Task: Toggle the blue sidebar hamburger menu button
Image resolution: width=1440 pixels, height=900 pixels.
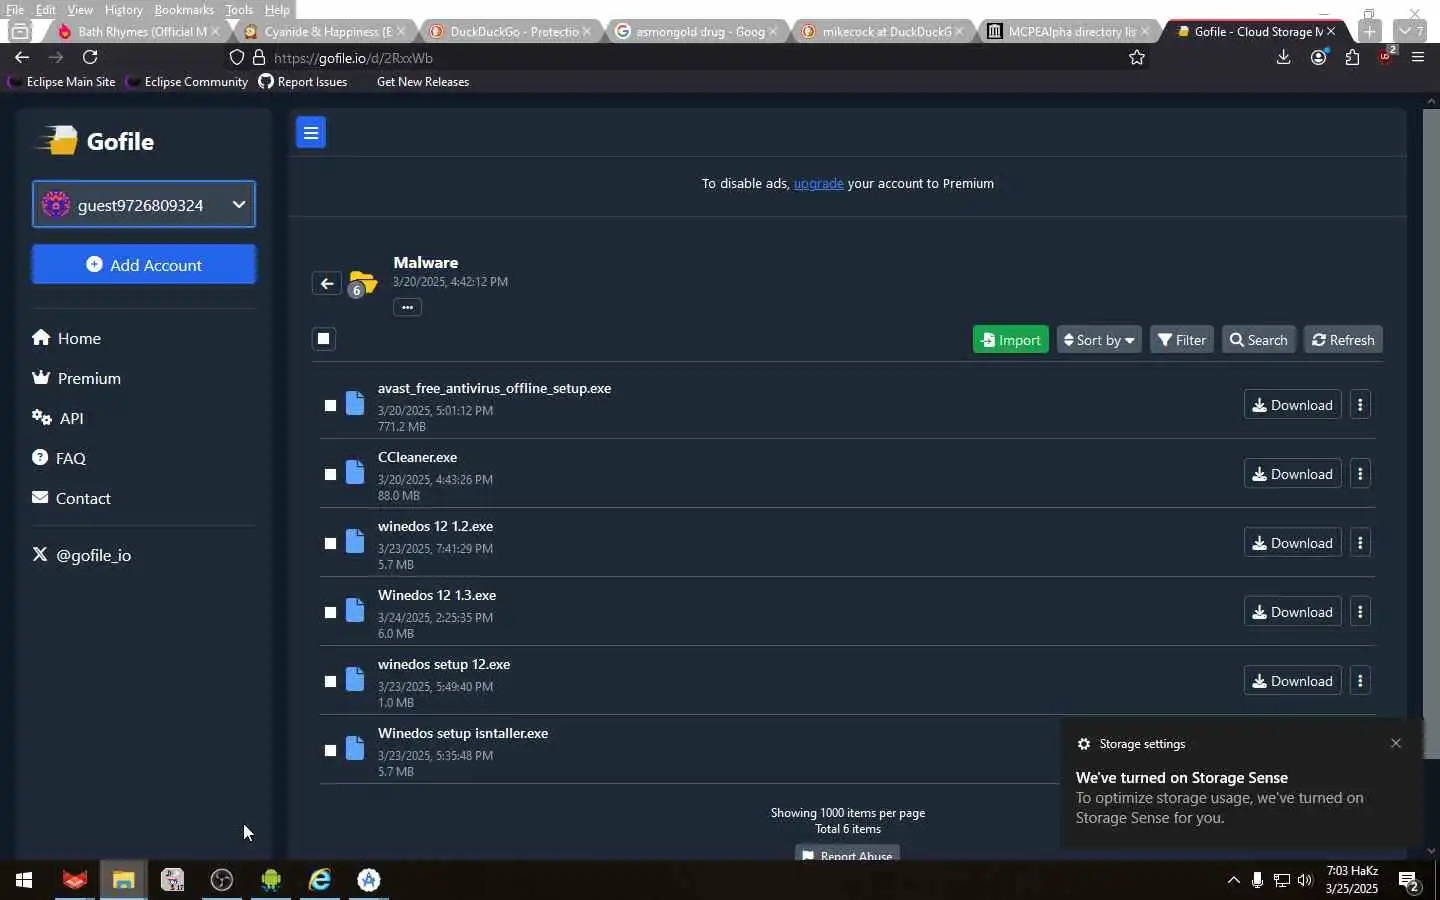Action: coord(311,132)
